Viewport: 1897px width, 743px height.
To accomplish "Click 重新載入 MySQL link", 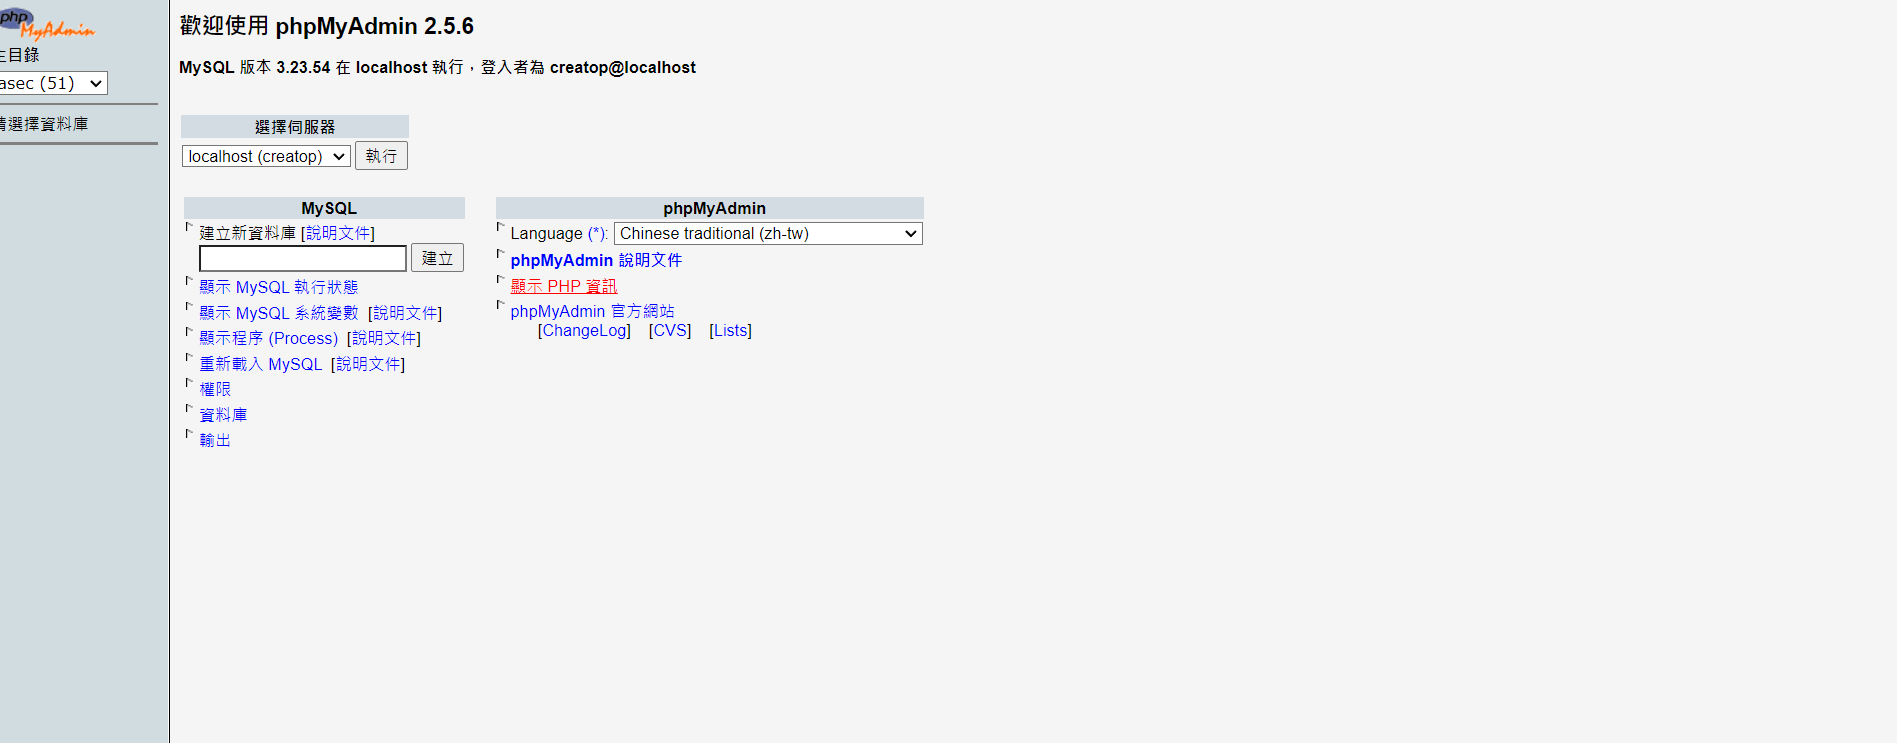I will [x=260, y=364].
